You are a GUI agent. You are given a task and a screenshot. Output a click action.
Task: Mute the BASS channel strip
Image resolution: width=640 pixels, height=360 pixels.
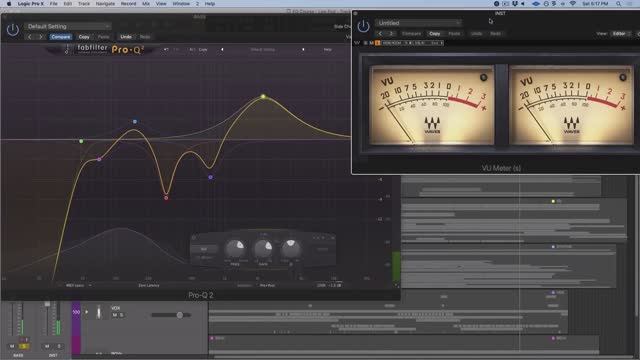coord(12,346)
